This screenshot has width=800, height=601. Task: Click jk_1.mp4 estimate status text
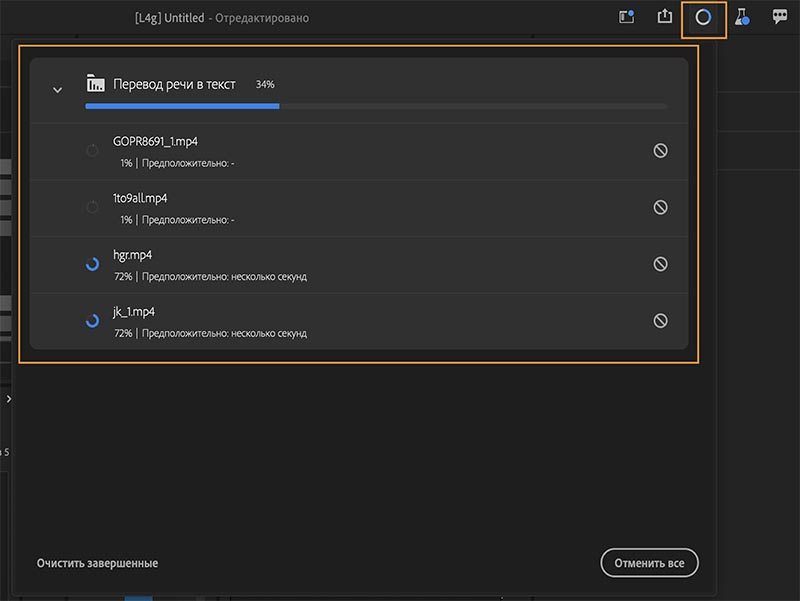click(210, 333)
